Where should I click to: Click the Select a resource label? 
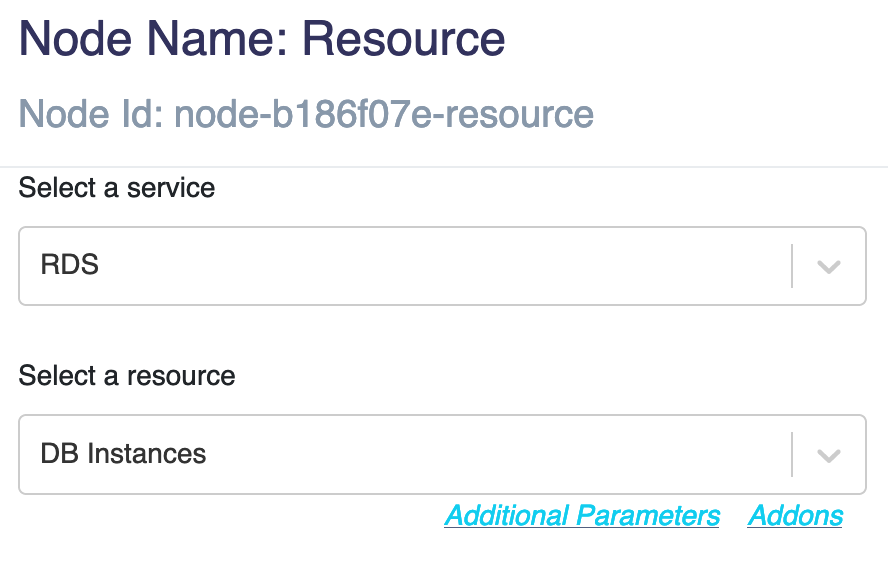click(x=127, y=375)
